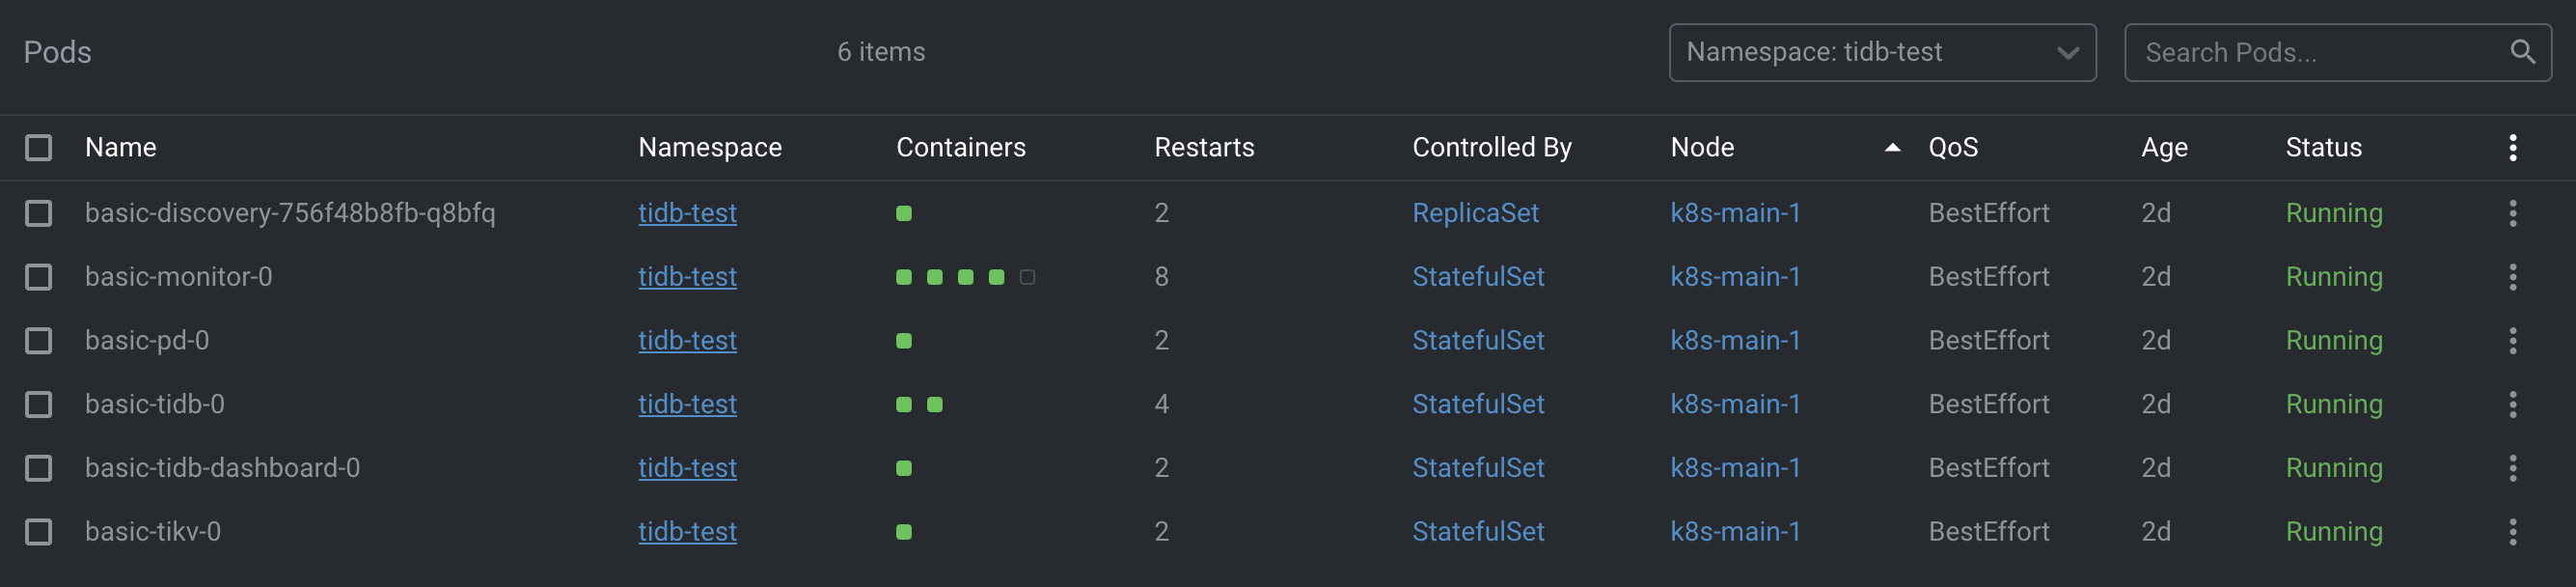This screenshot has height=587, width=2576.
Task: Click the Node column sort arrow
Action: click(1892, 148)
